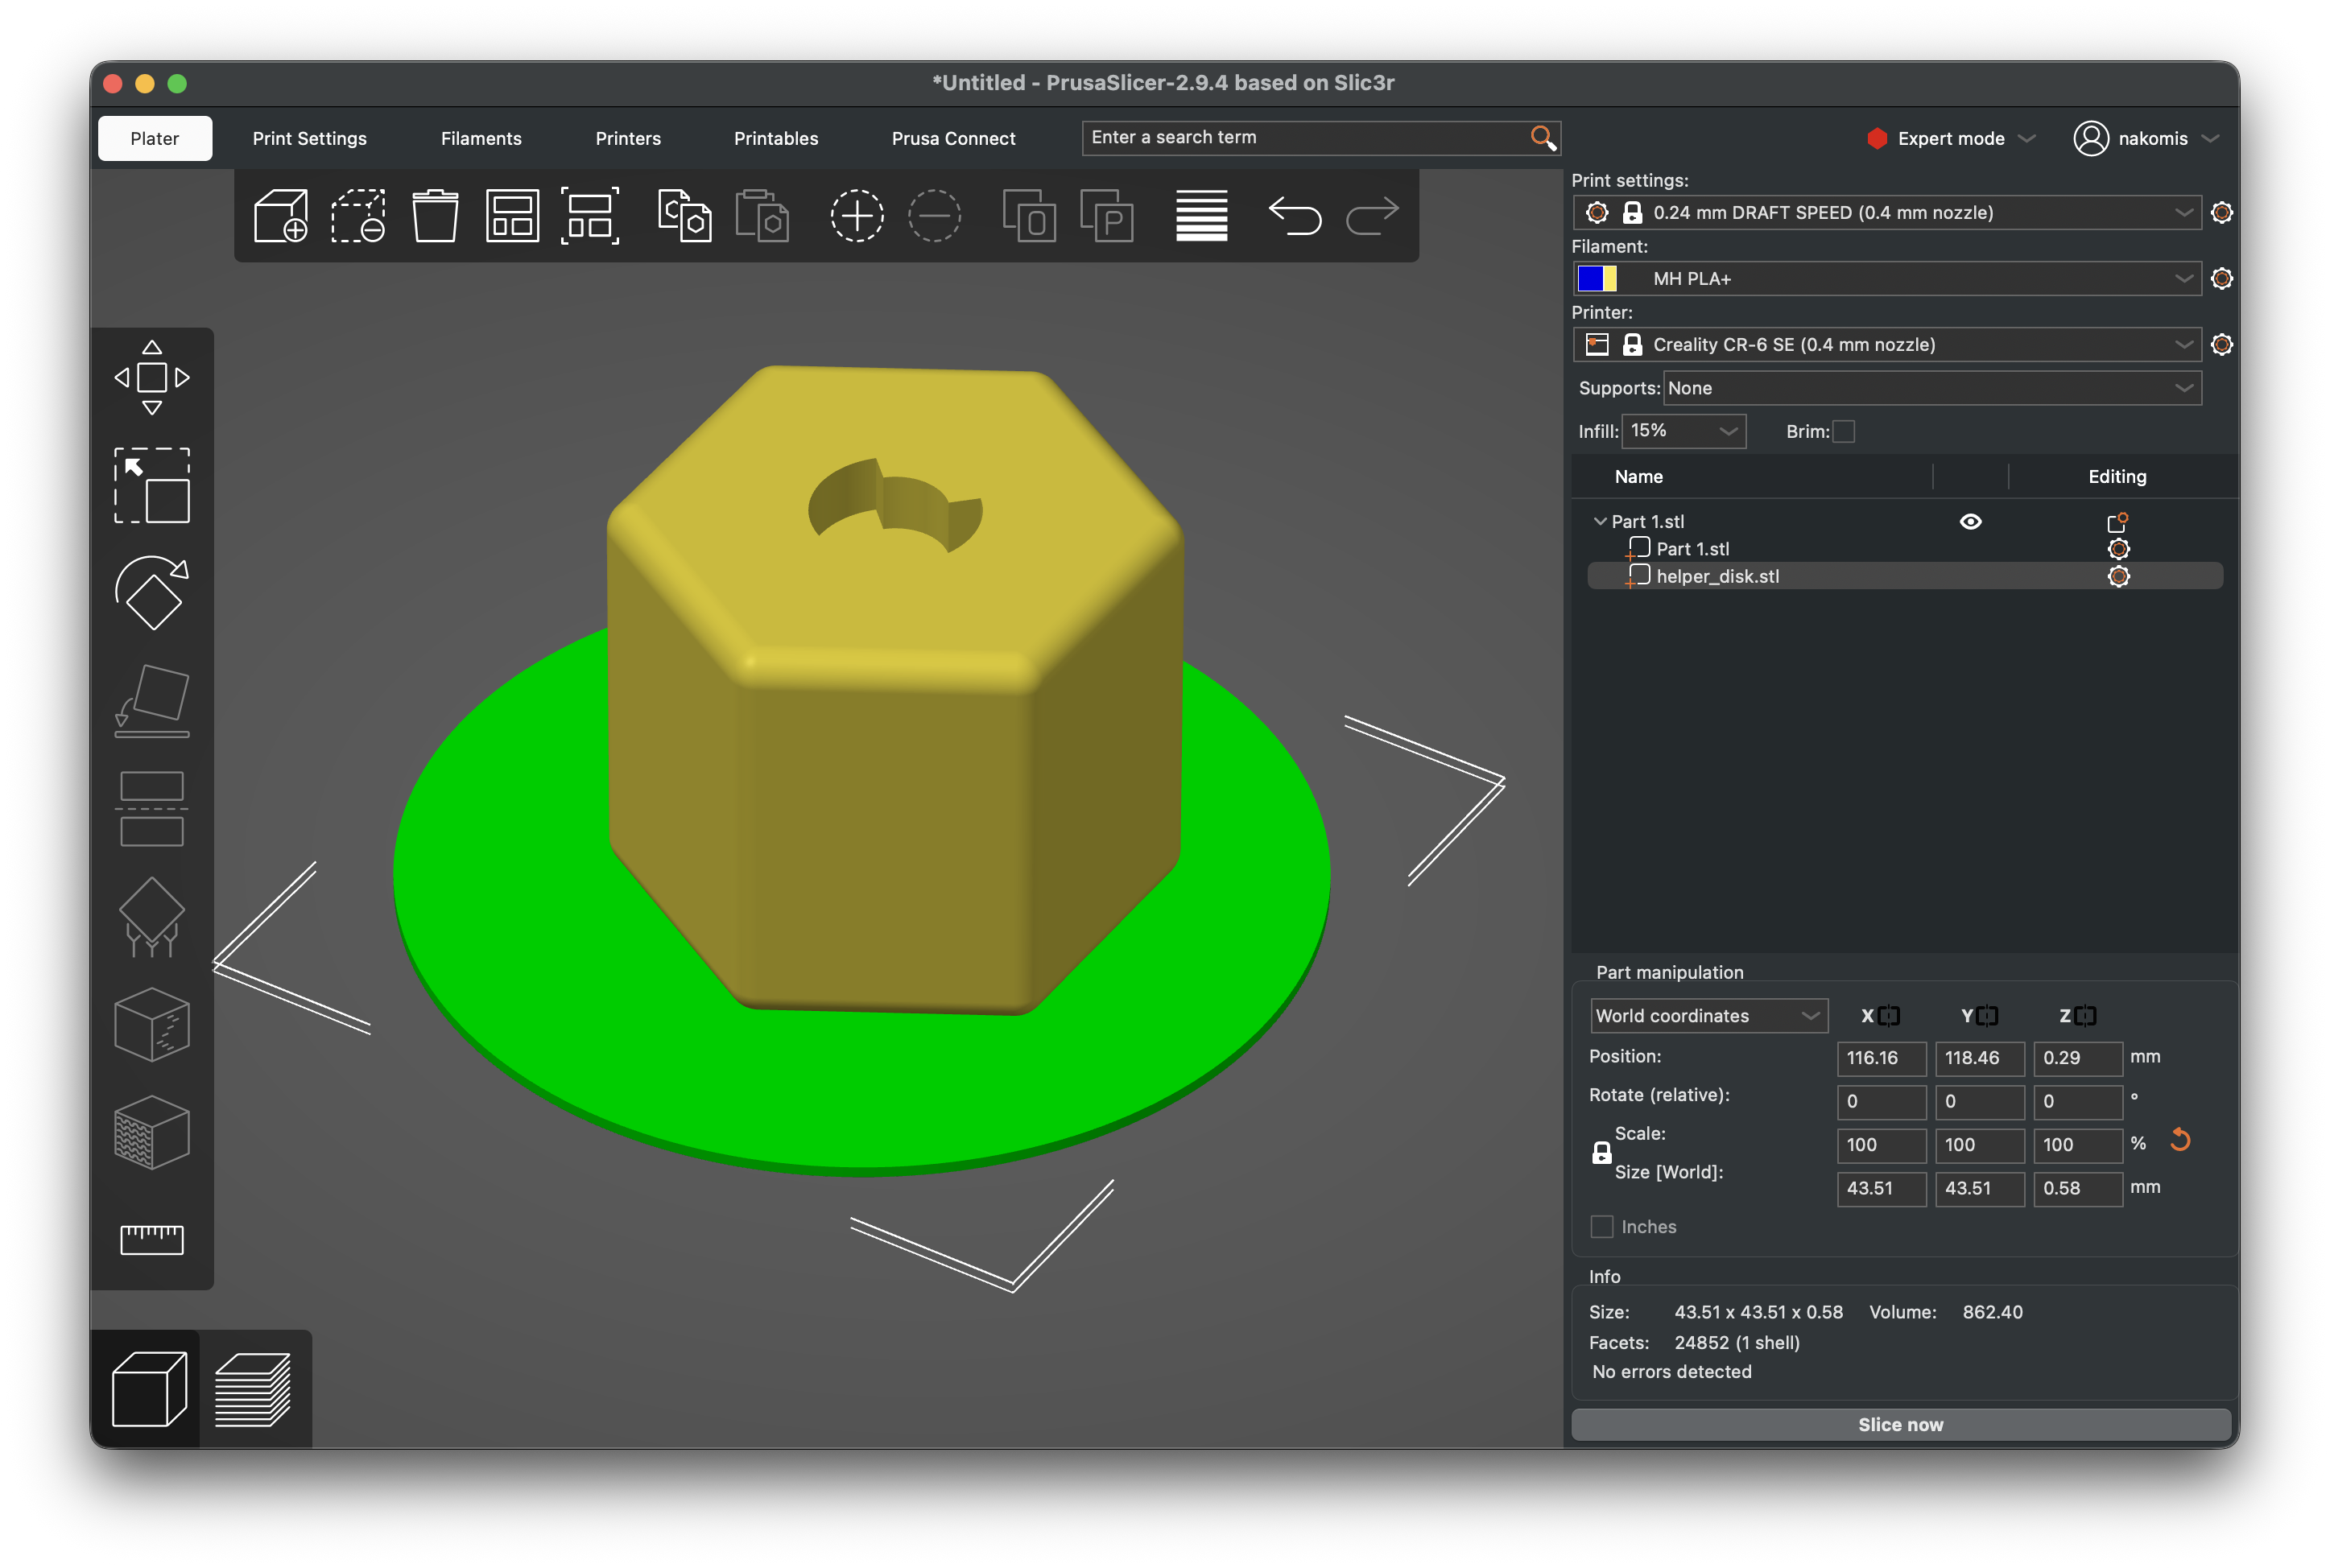Open the Filaments tab
The image size is (2330, 1568).
click(481, 138)
